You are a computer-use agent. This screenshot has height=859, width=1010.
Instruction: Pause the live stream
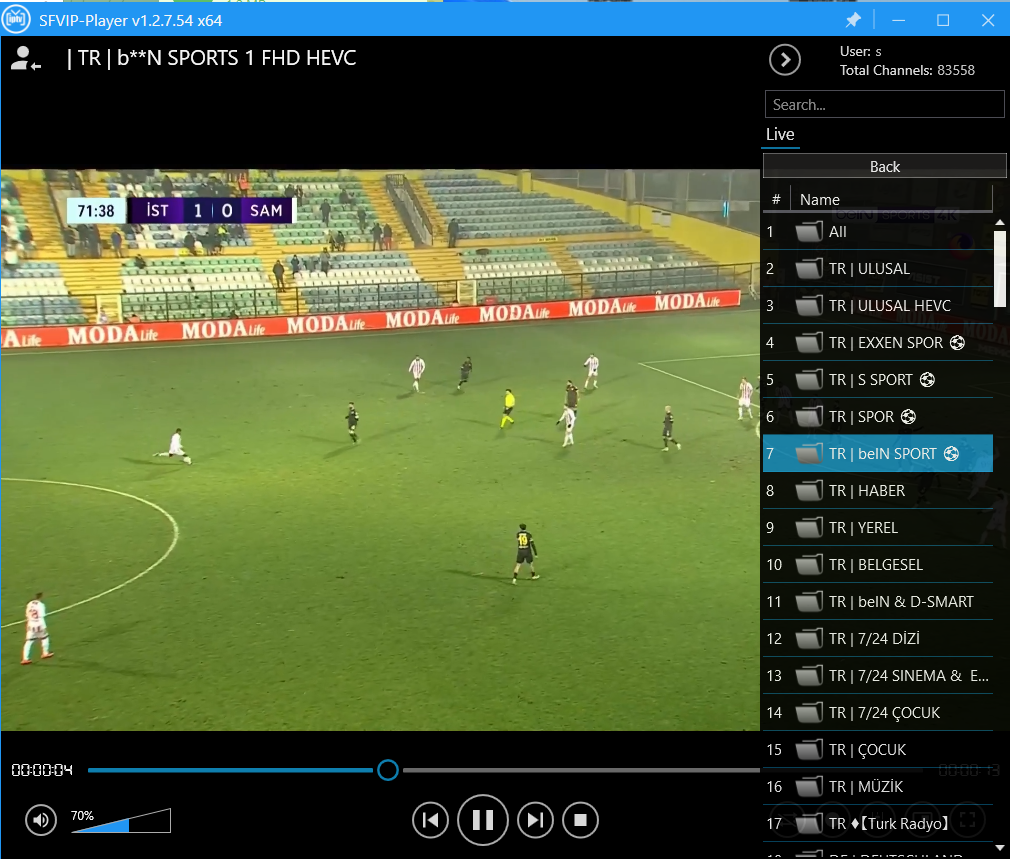[482, 820]
